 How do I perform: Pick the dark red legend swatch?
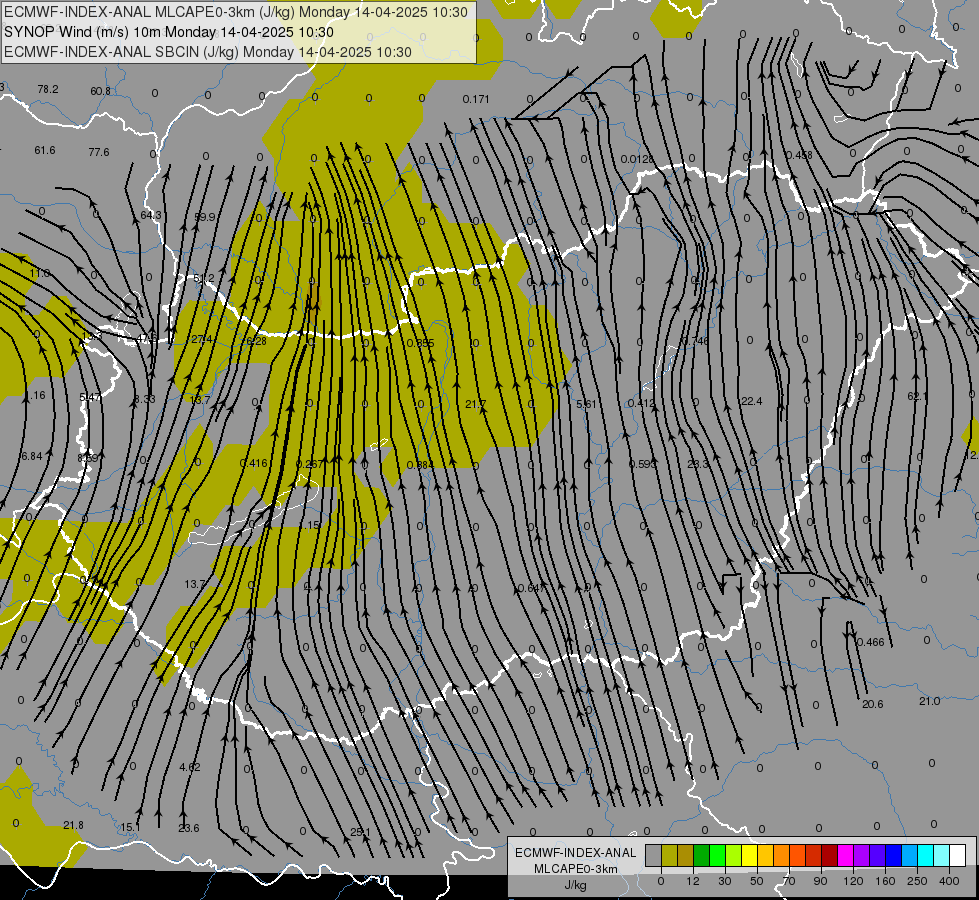coord(830,856)
